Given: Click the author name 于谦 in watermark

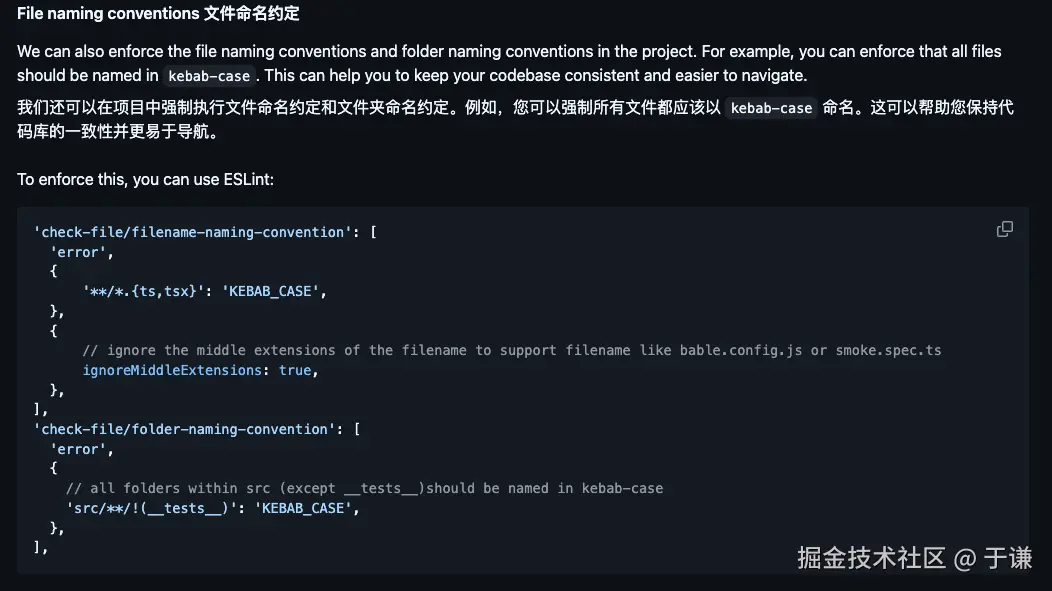Looking at the screenshot, I should [1008, 558].
